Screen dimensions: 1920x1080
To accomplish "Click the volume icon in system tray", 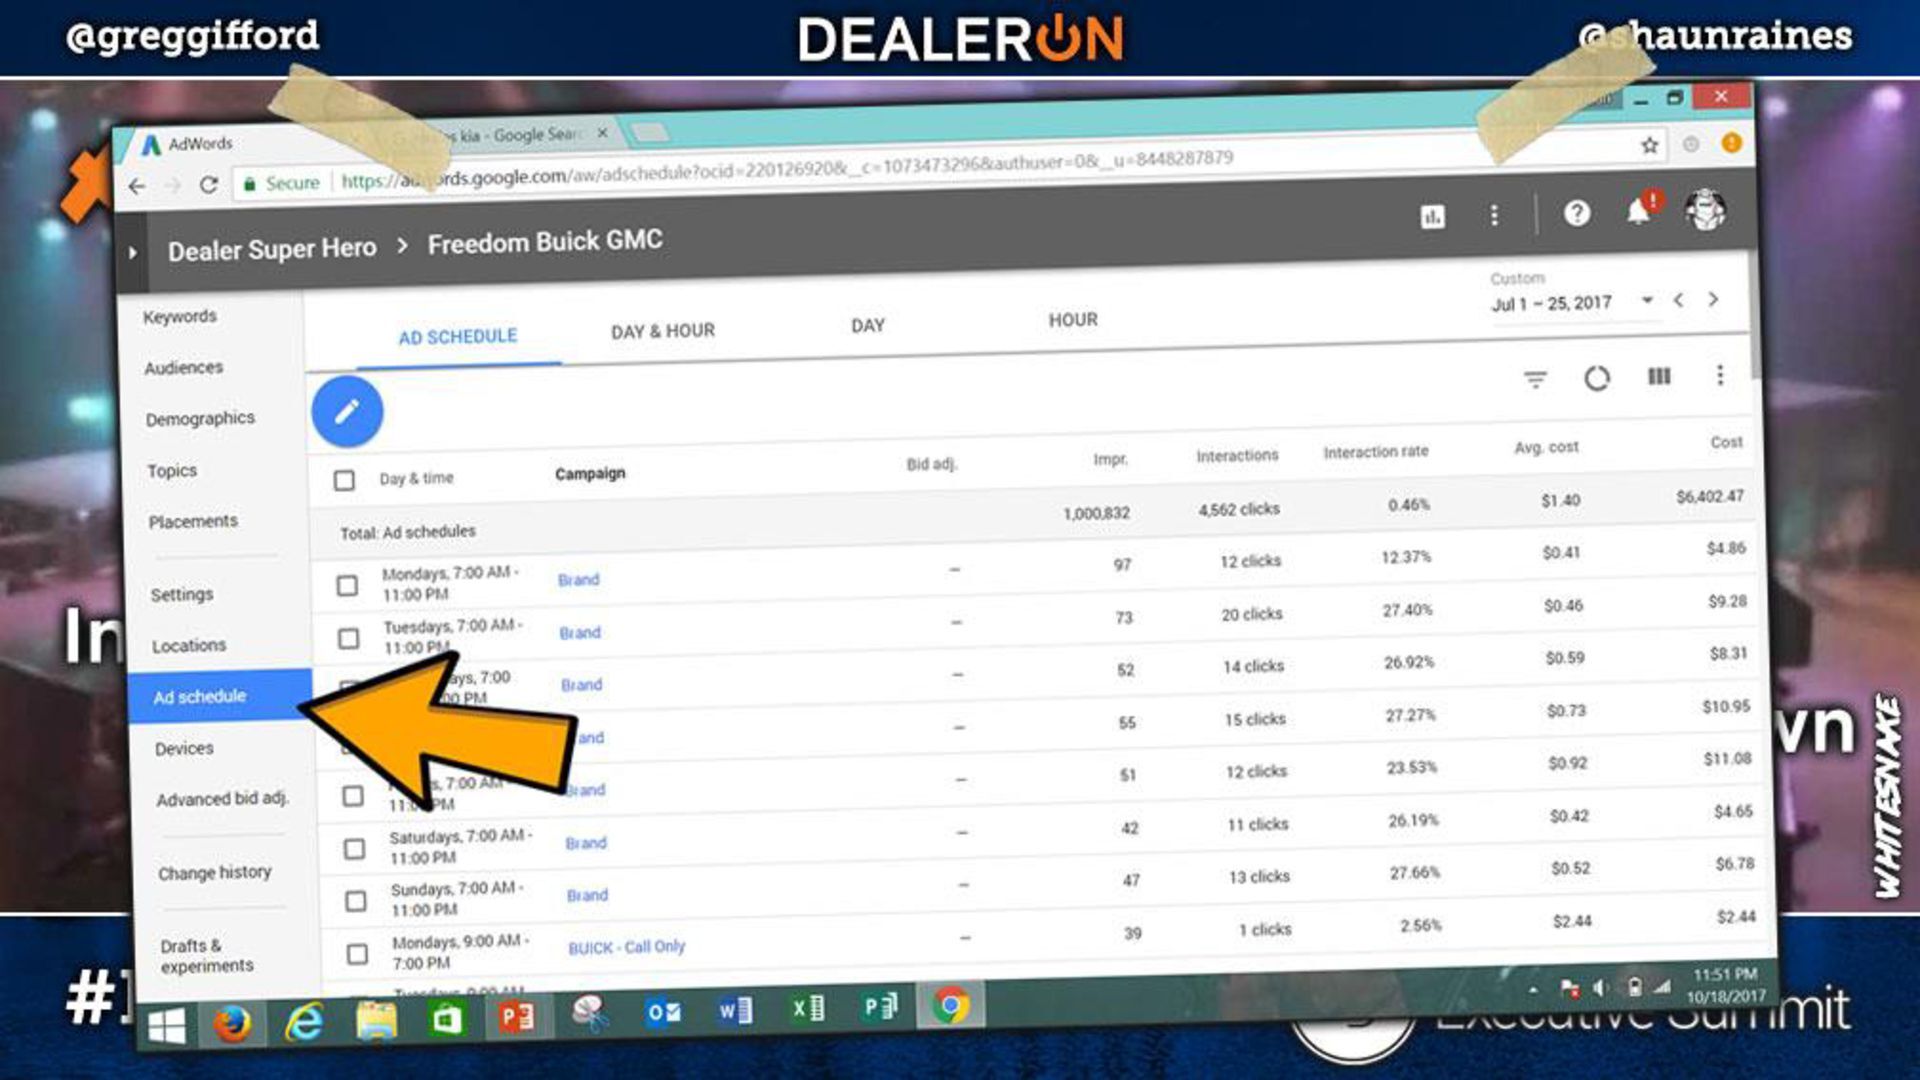I will (1600, 989).
